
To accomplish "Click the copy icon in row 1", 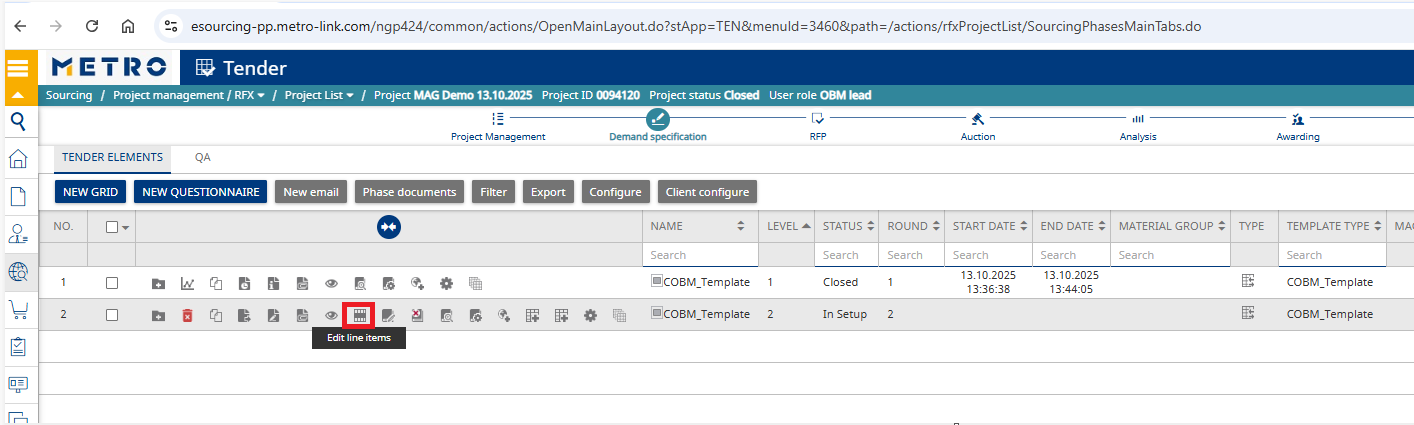I will click(x=215, y=283).
